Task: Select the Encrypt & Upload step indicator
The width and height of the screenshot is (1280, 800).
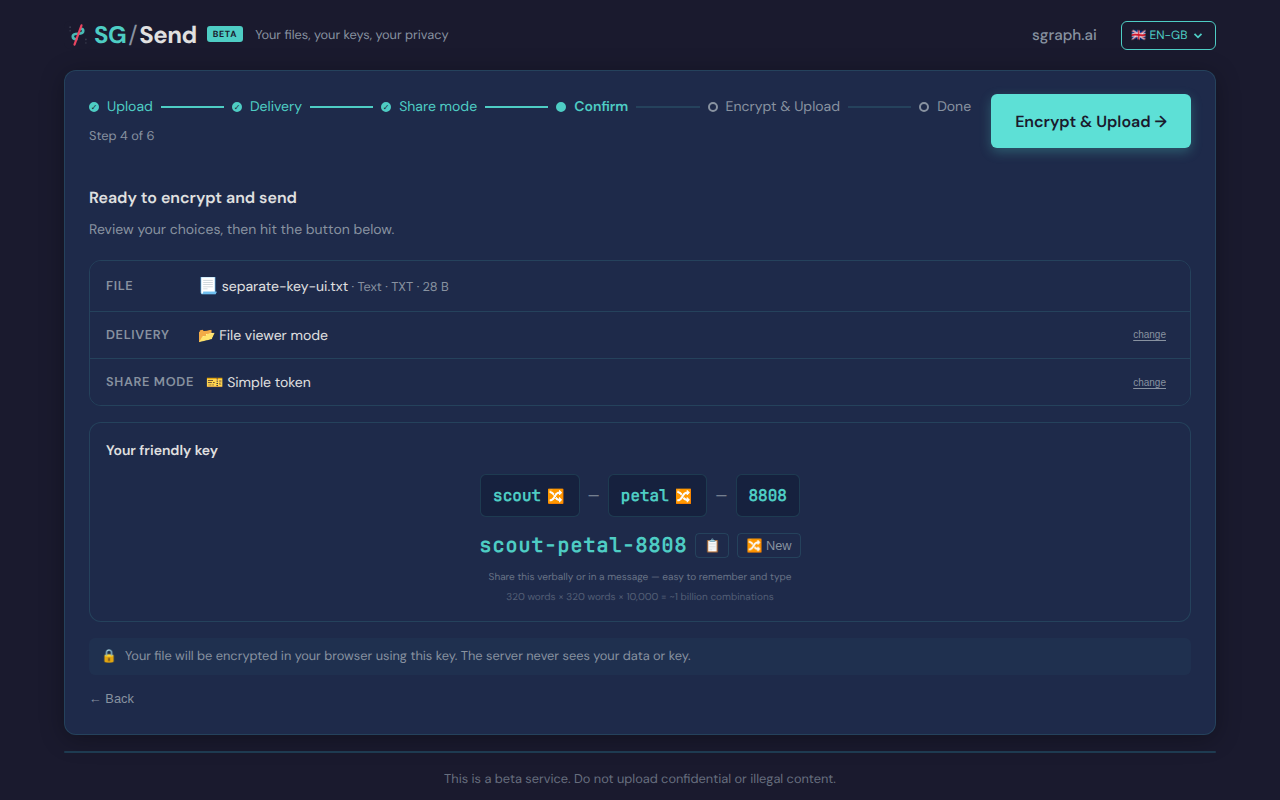Action: (774, 106)
